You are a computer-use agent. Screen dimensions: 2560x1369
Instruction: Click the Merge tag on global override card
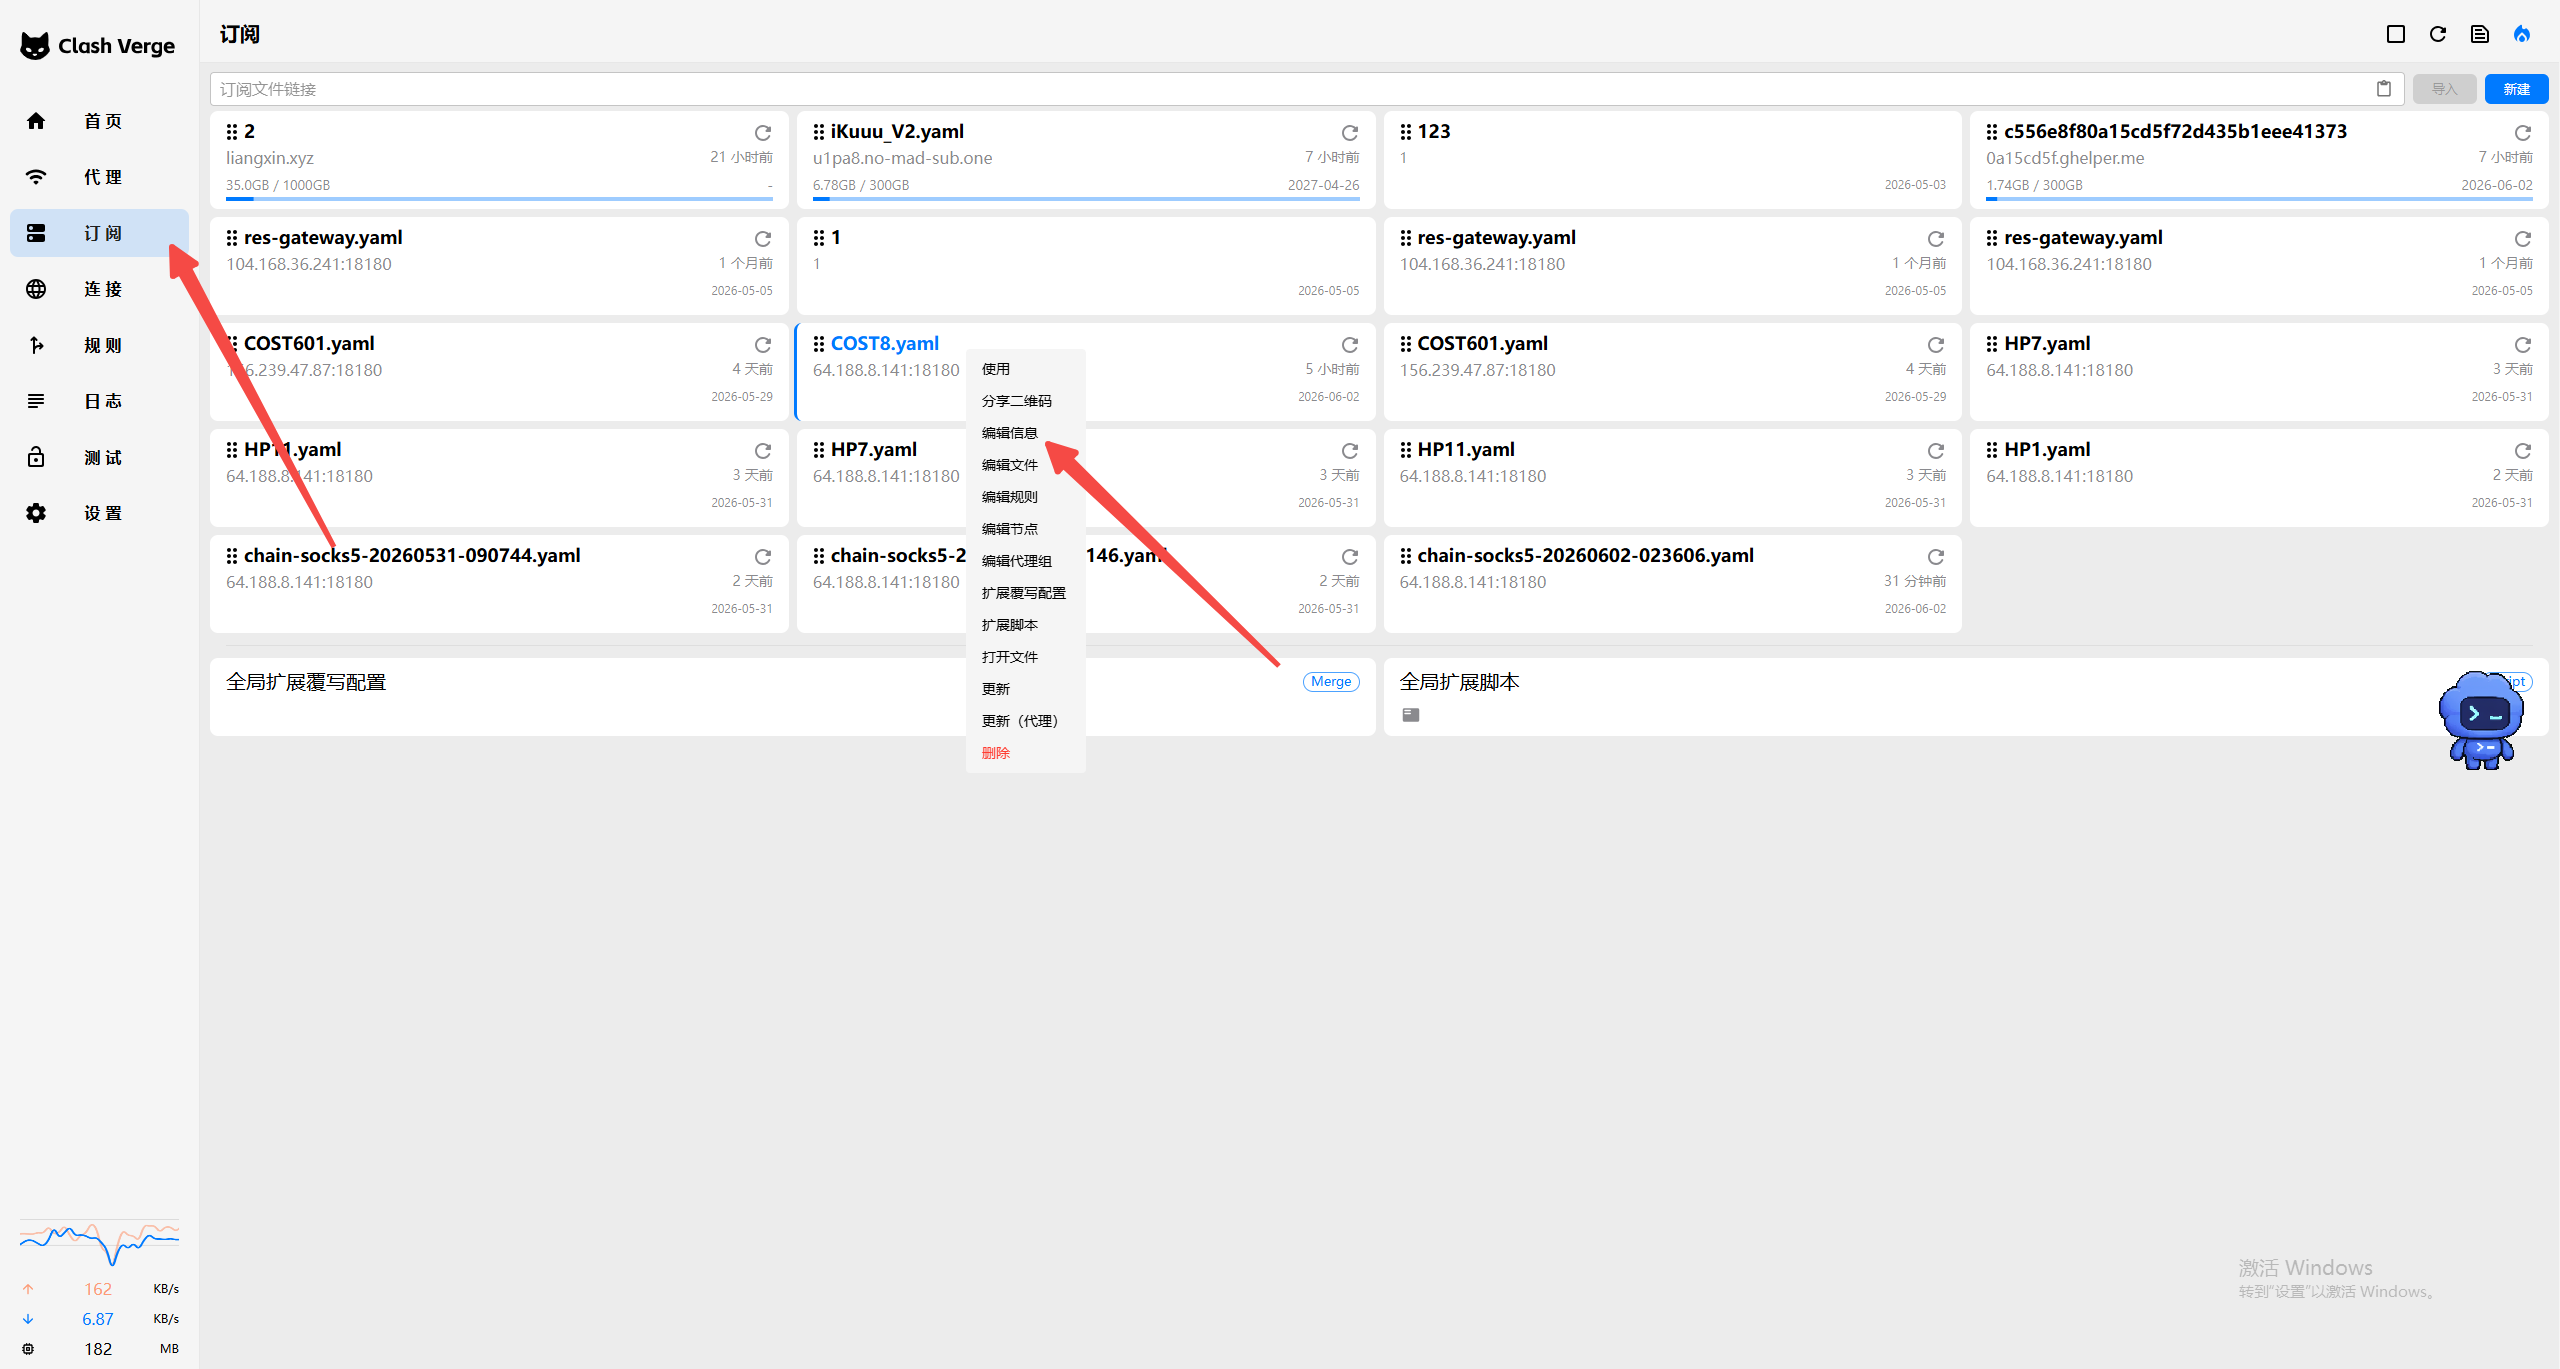click(x=1331, y=682)
